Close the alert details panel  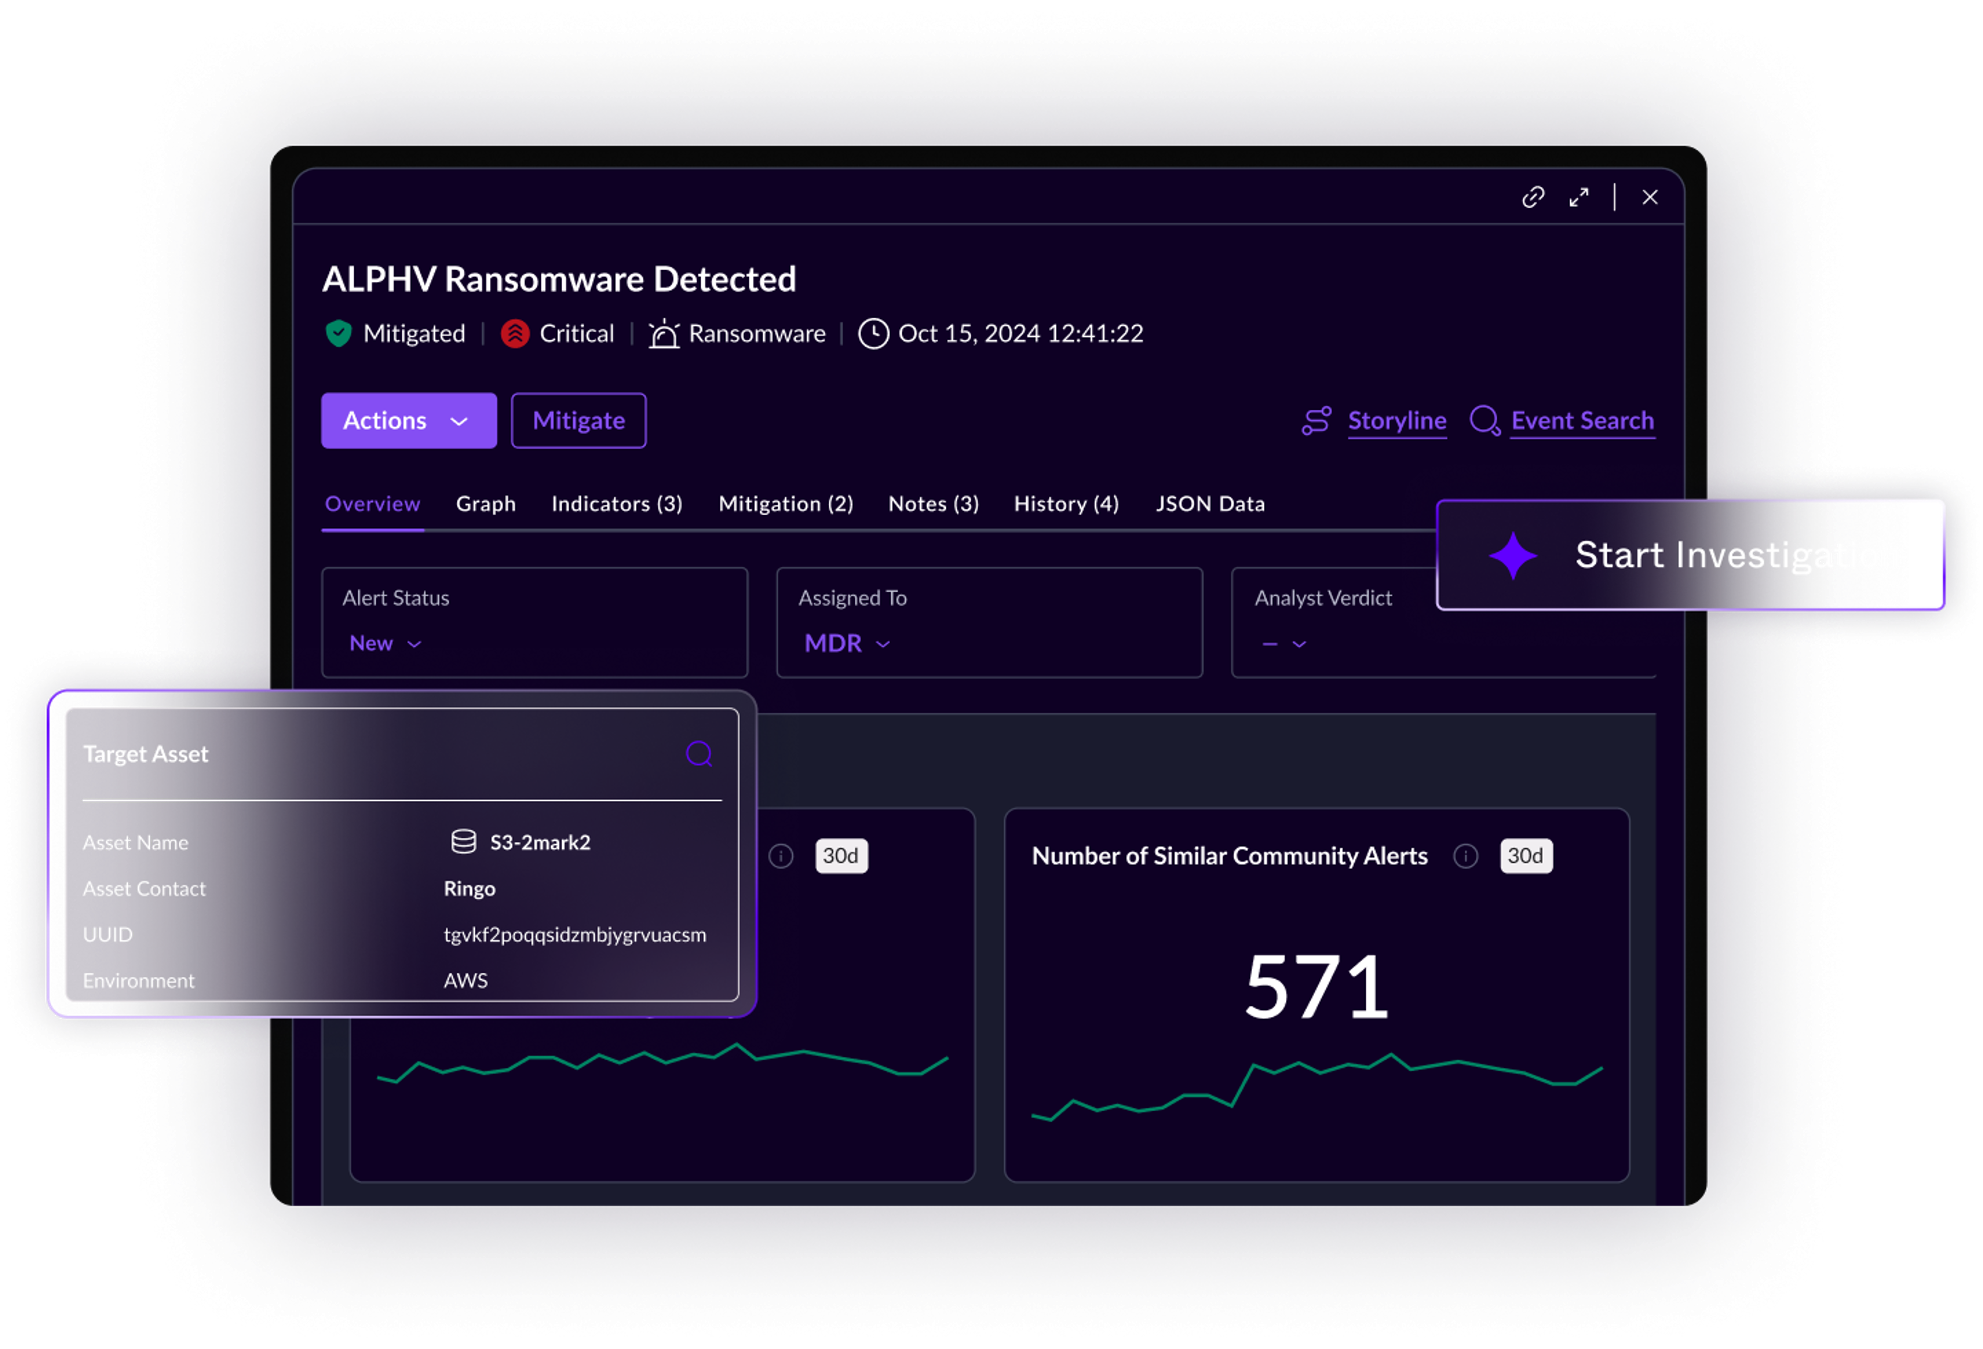click(1650, 197)
